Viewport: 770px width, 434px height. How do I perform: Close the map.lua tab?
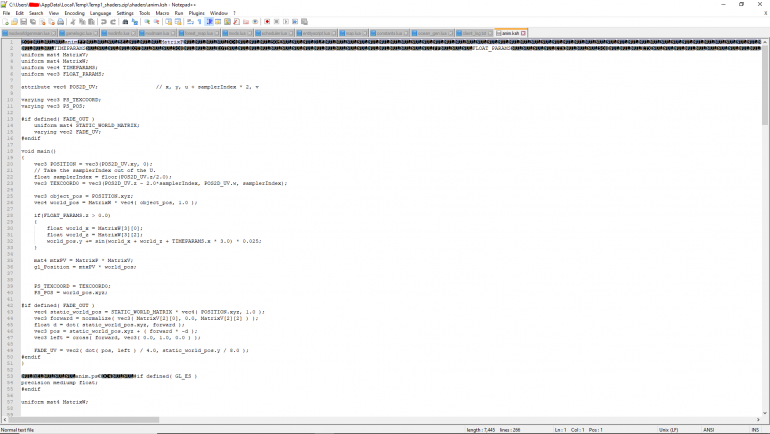pos(365,33)
